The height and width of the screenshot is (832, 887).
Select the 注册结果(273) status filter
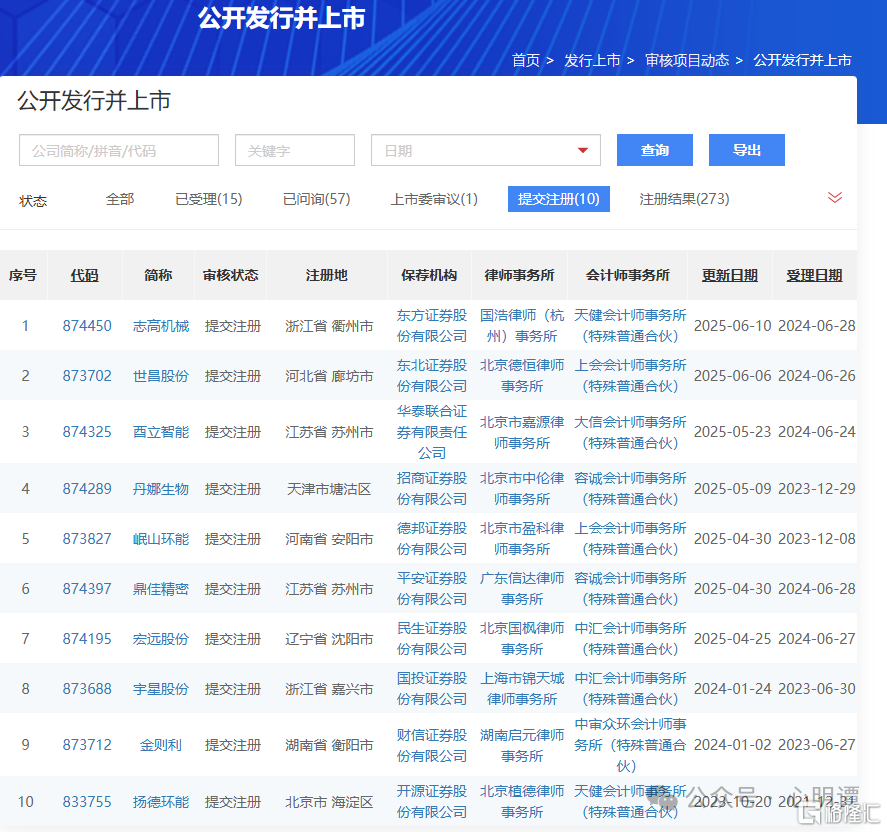point(684,199)
